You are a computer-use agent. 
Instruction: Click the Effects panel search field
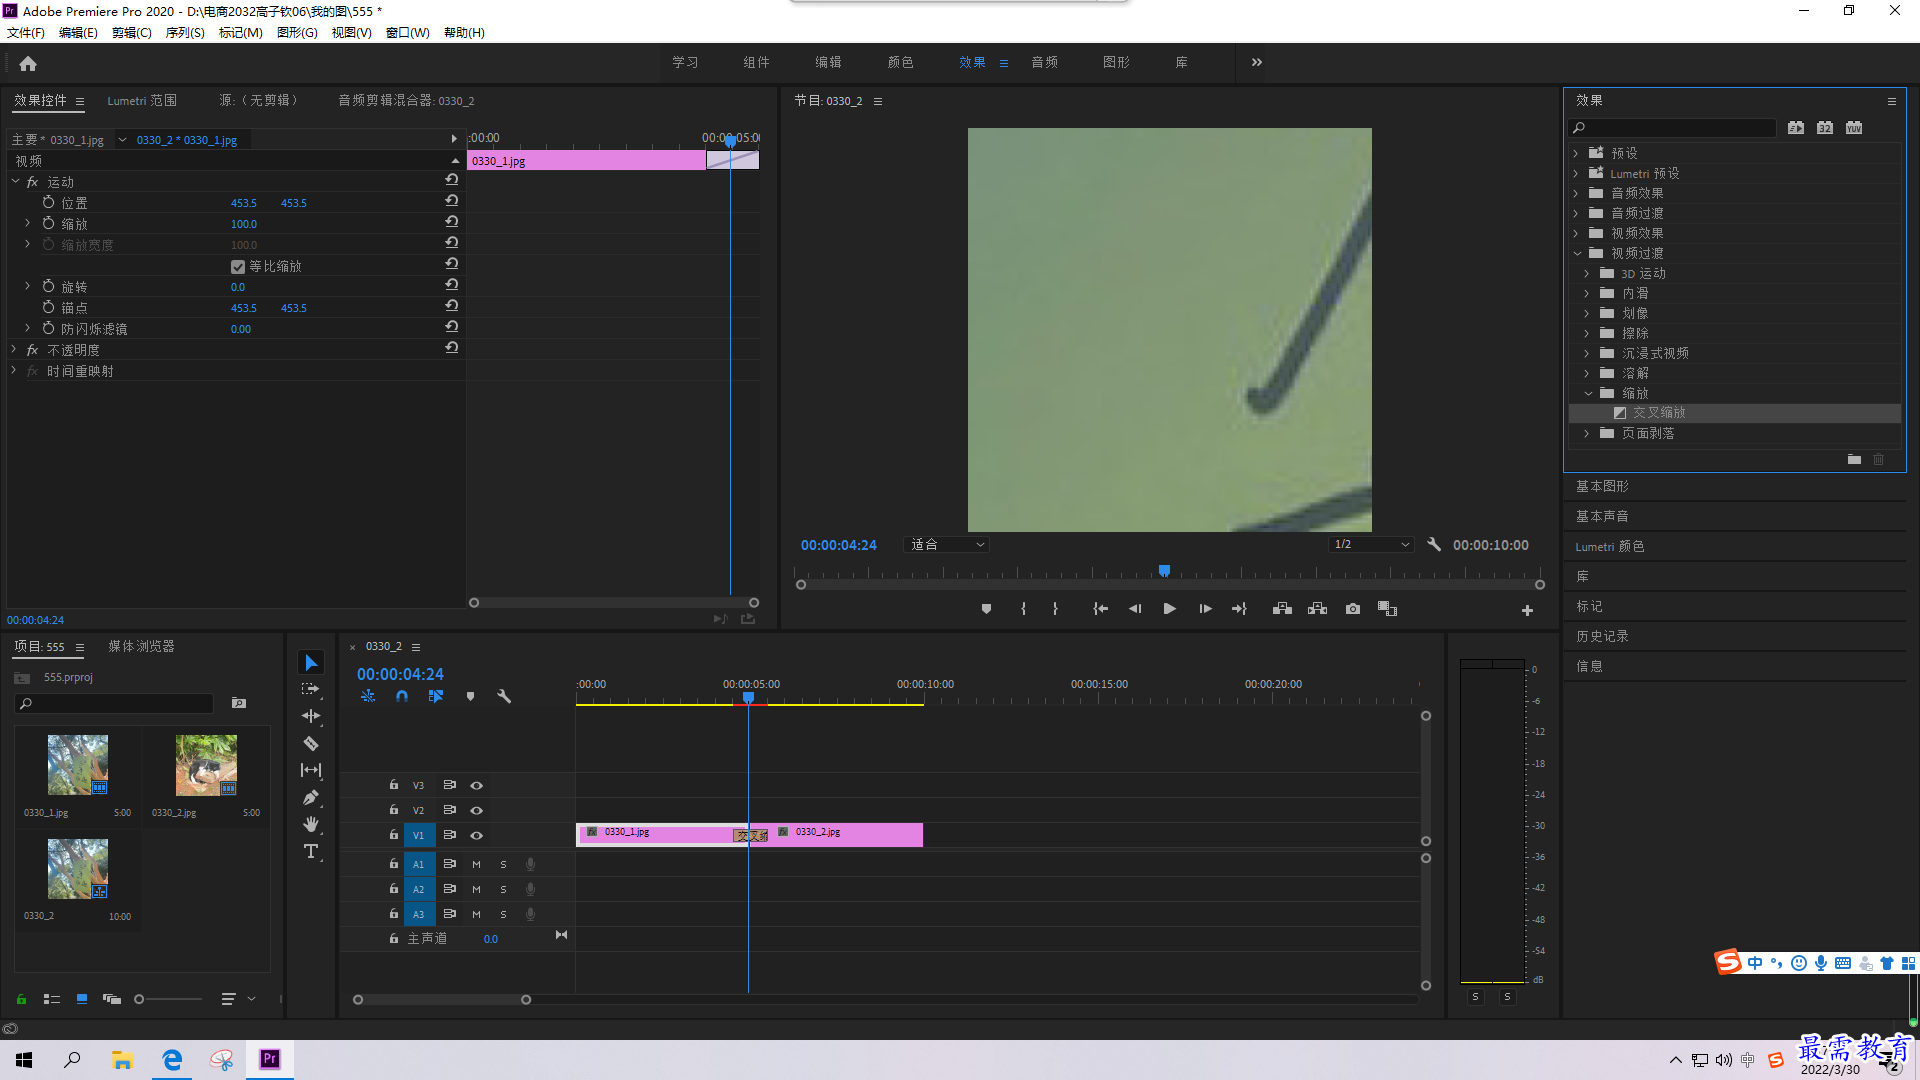click(x=1672, y=127)
